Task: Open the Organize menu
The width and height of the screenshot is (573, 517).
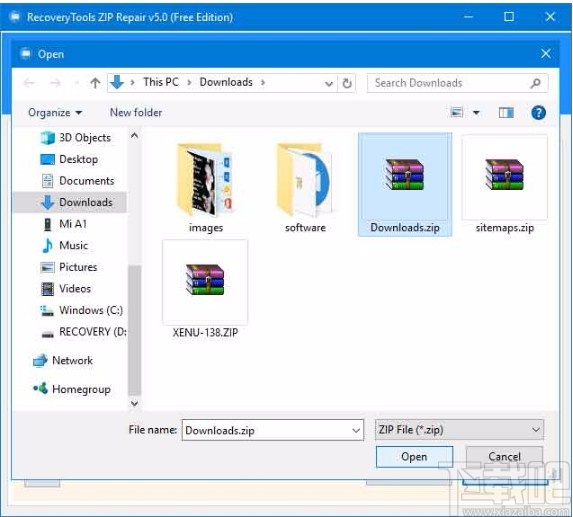Action: click(55, 113)
